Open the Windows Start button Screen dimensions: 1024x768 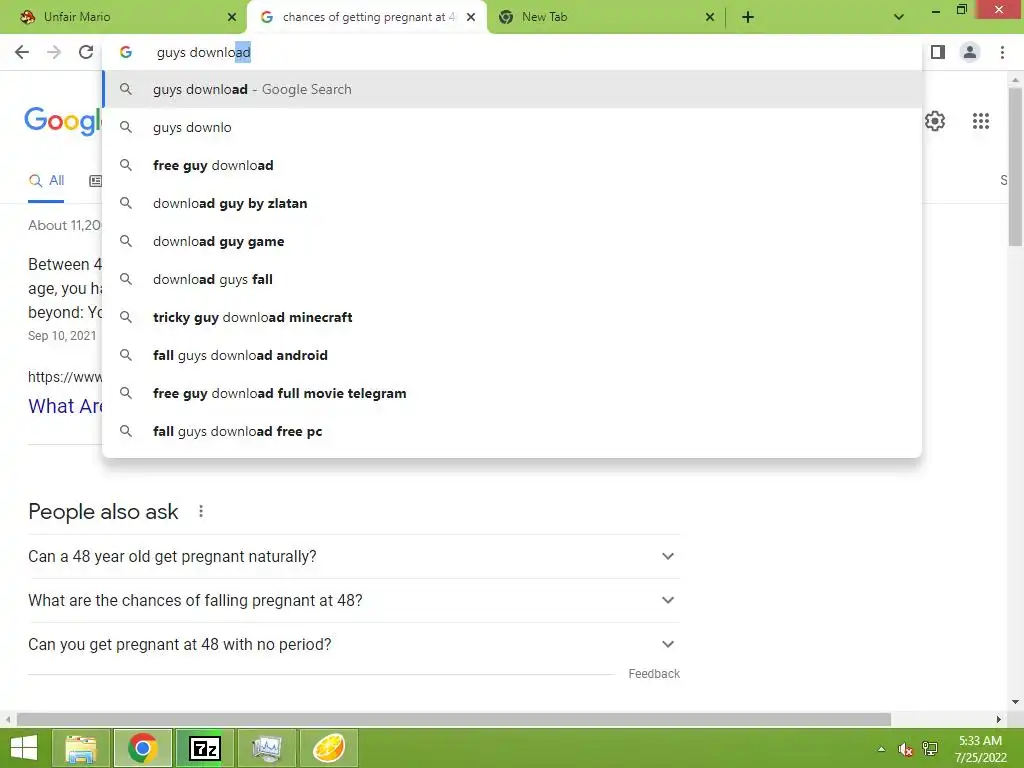tap(24, 748)
